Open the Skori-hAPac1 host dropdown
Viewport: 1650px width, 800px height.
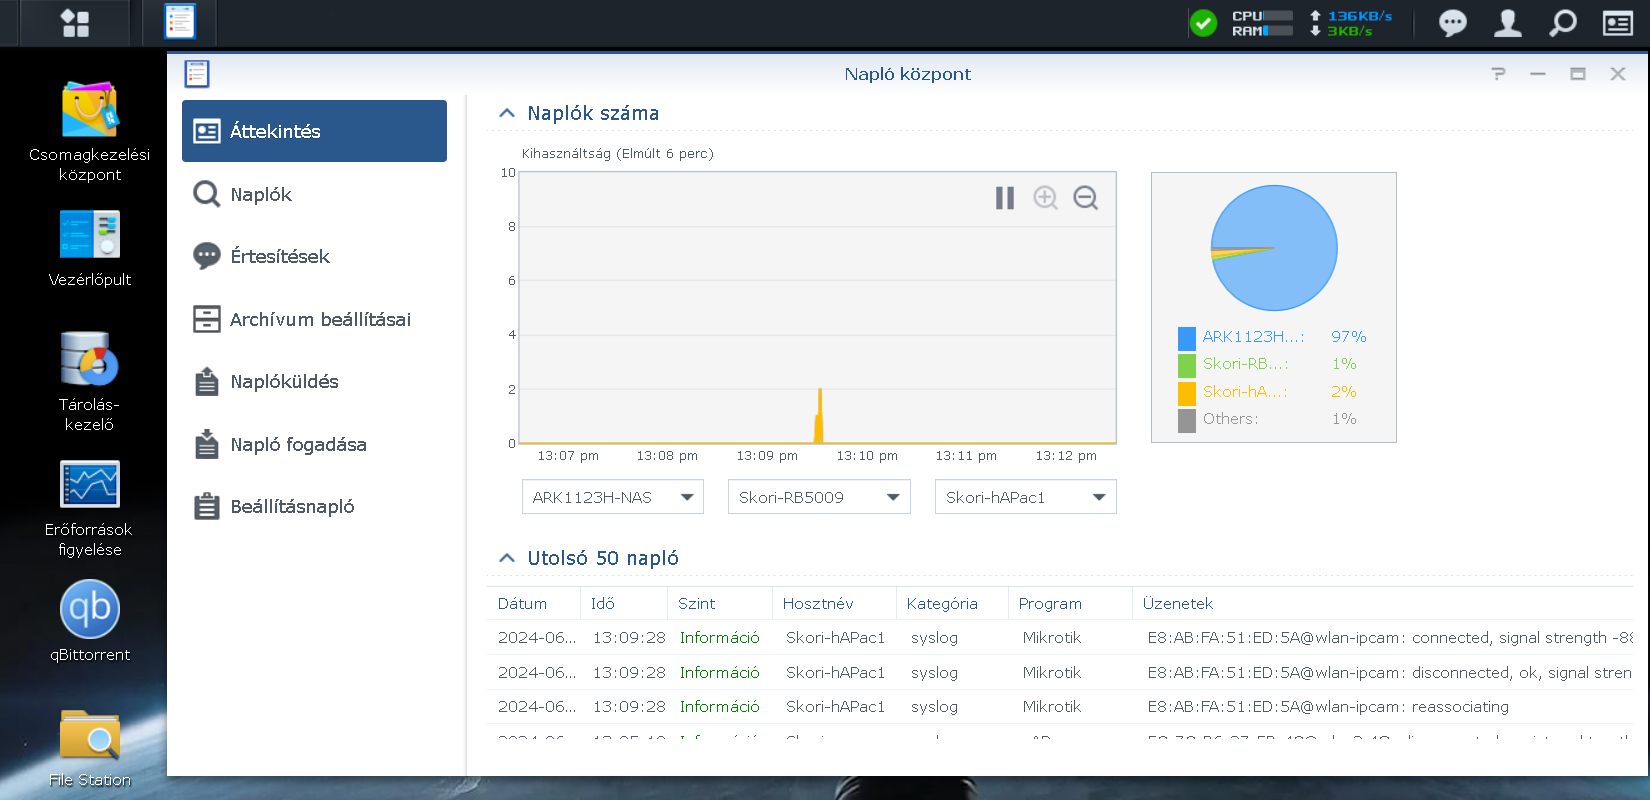tap(1025, 497)
